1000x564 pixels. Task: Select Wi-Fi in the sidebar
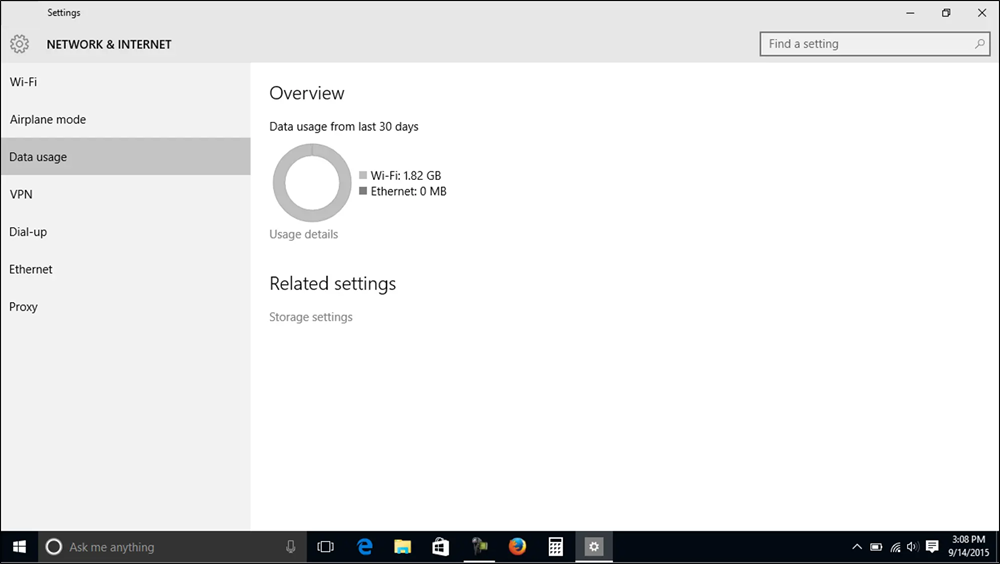pos(24,82)
